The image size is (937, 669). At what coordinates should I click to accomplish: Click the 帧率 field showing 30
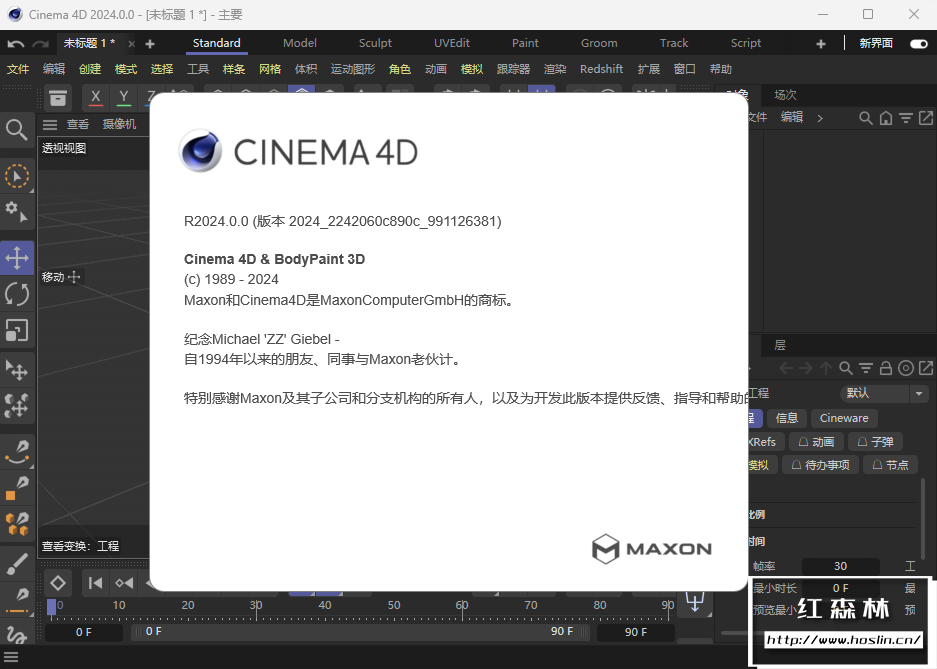click(x=840, y=566)
